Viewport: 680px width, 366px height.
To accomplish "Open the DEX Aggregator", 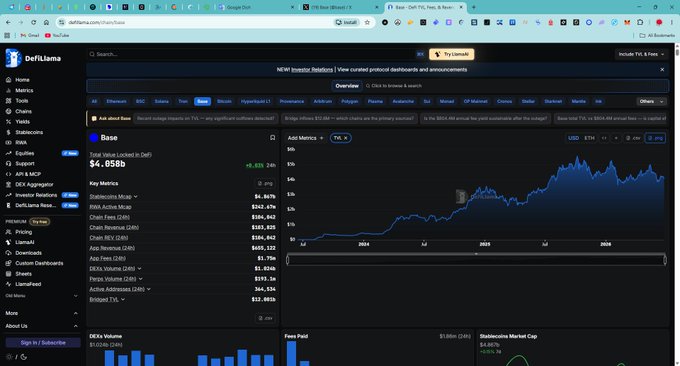I will click(29, 184).
